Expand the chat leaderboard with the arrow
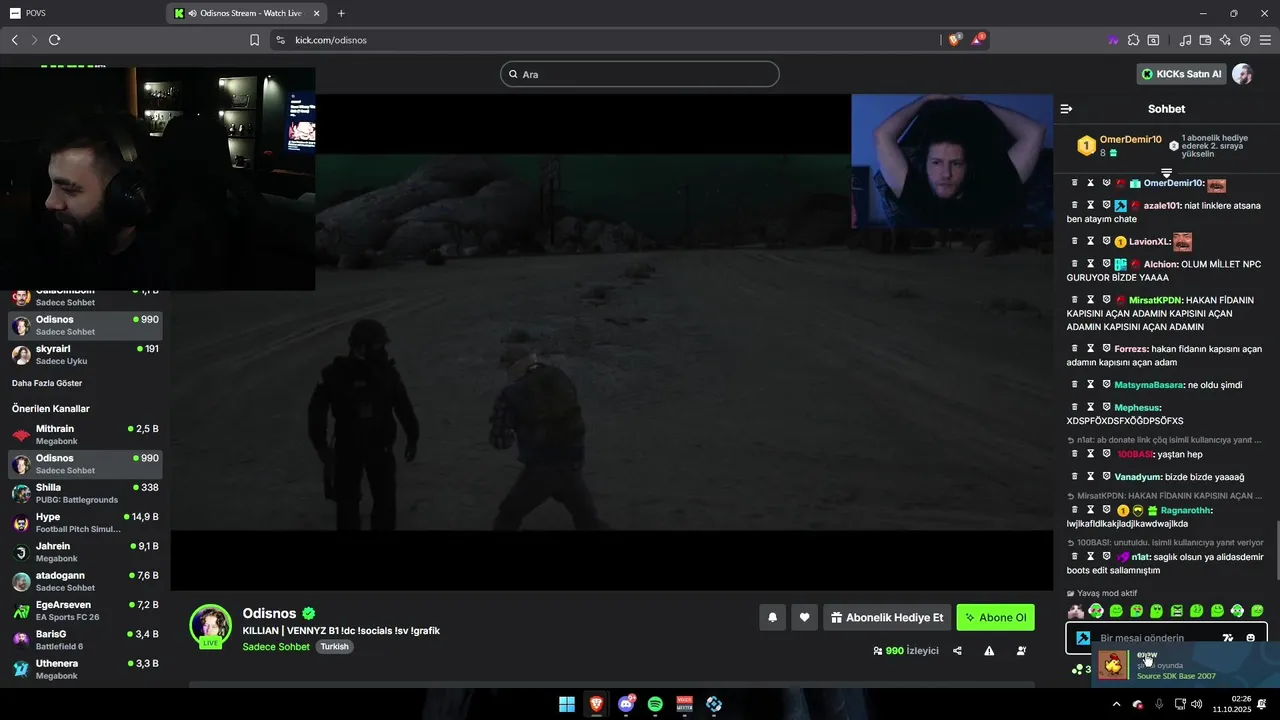Image resolution: width=1280 pixels, height=720 pixels. coord(1166,174)
